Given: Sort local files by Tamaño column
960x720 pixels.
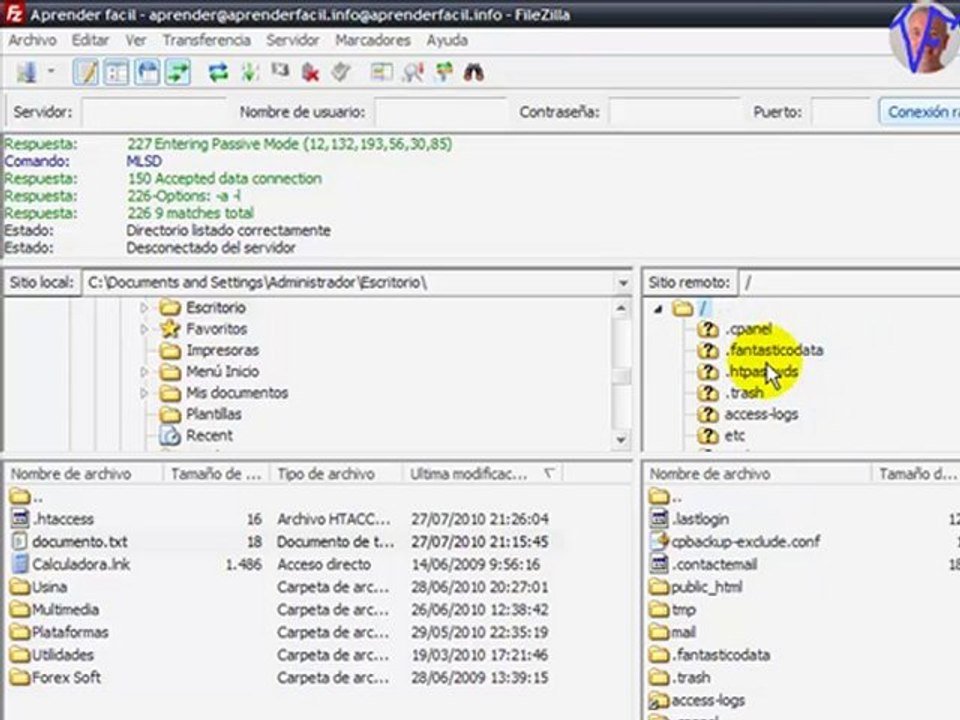Looking at the screenshot, I should pos(216,474).
